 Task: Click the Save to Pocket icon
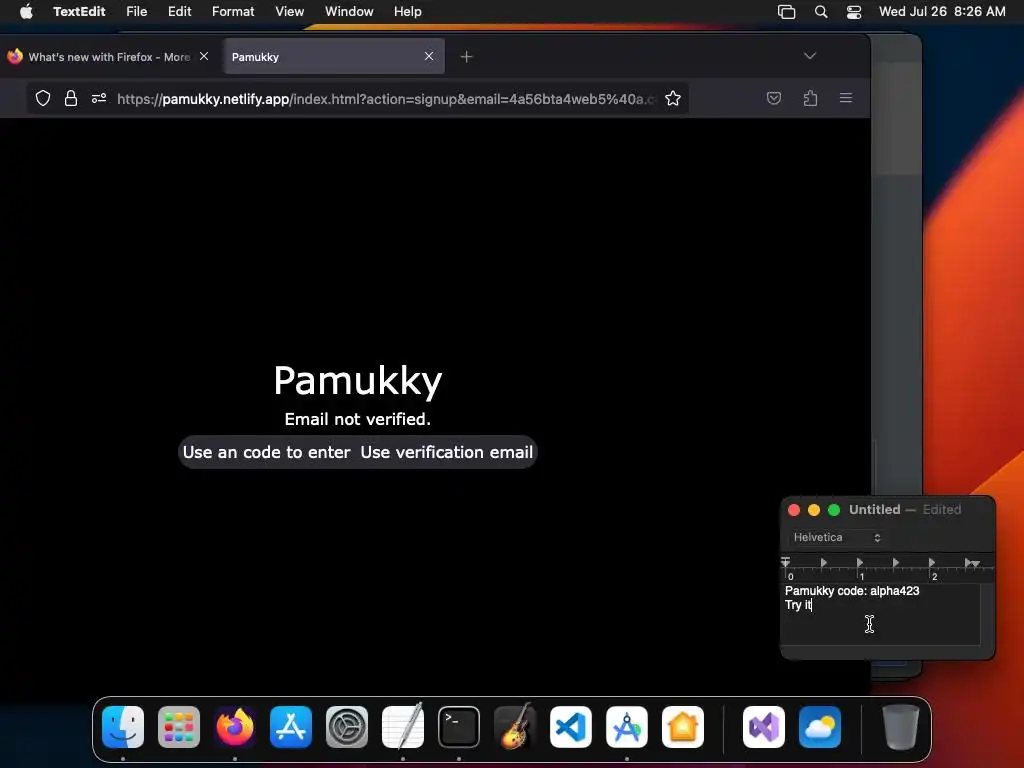coord(773,99)
